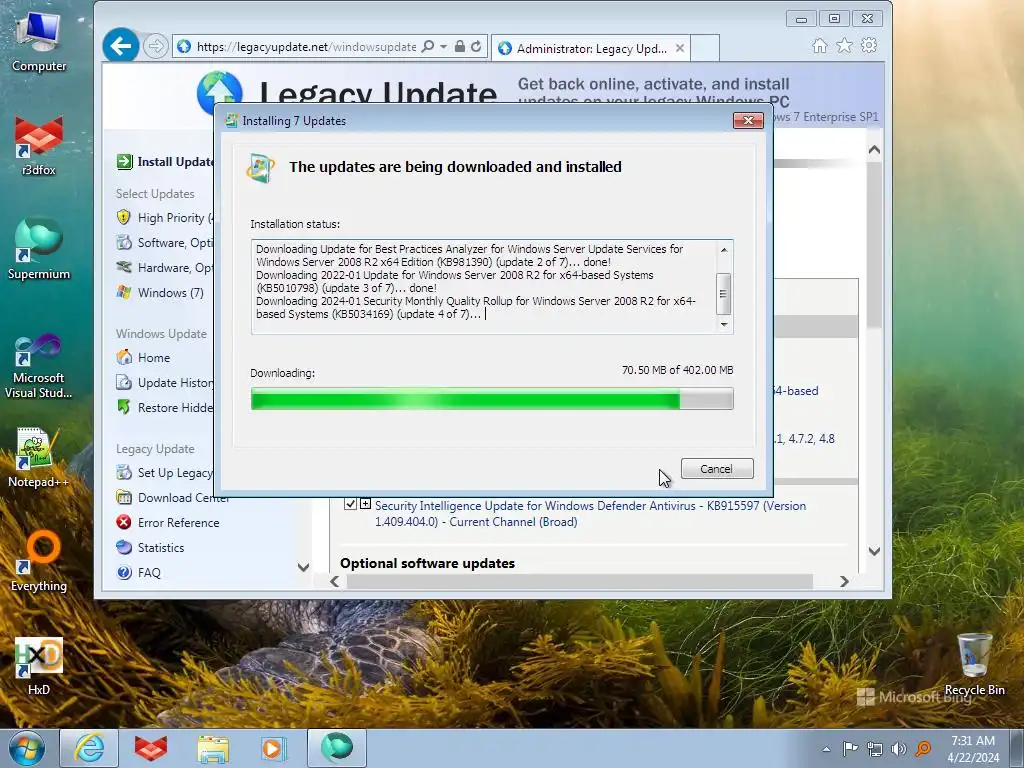
Task: Click the page scroll-down chevron
Action: [x=874, y=551]
